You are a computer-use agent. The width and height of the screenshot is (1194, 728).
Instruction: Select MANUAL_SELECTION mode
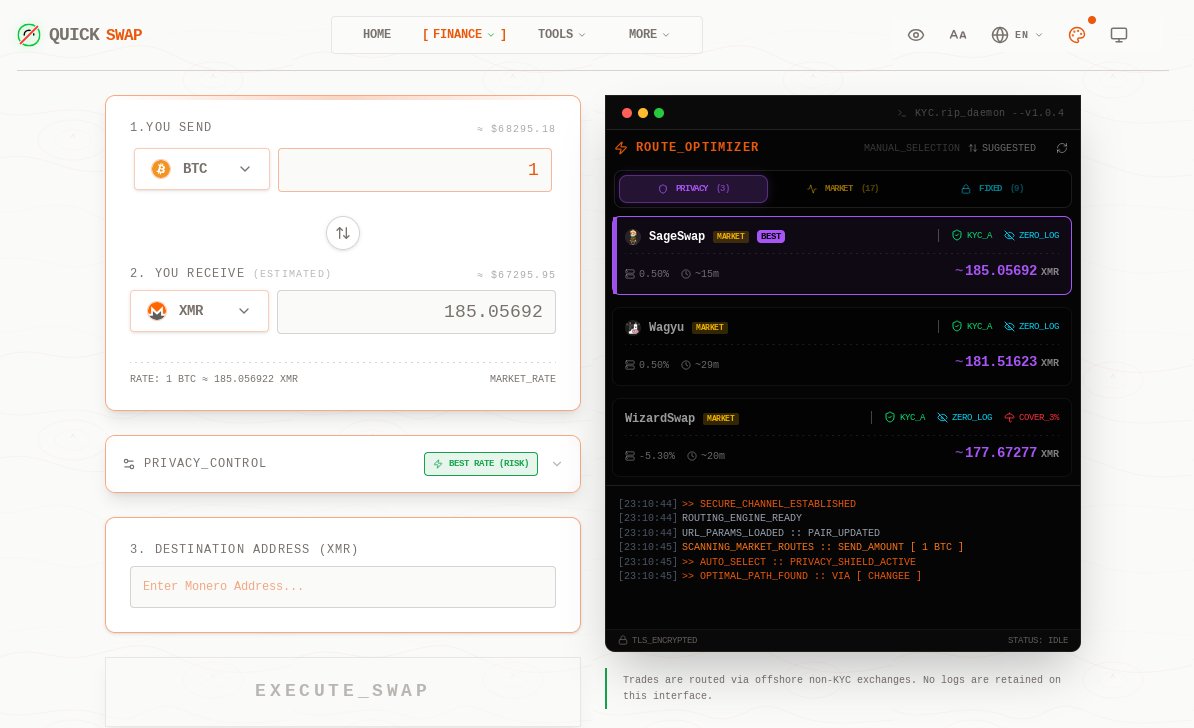911,148
